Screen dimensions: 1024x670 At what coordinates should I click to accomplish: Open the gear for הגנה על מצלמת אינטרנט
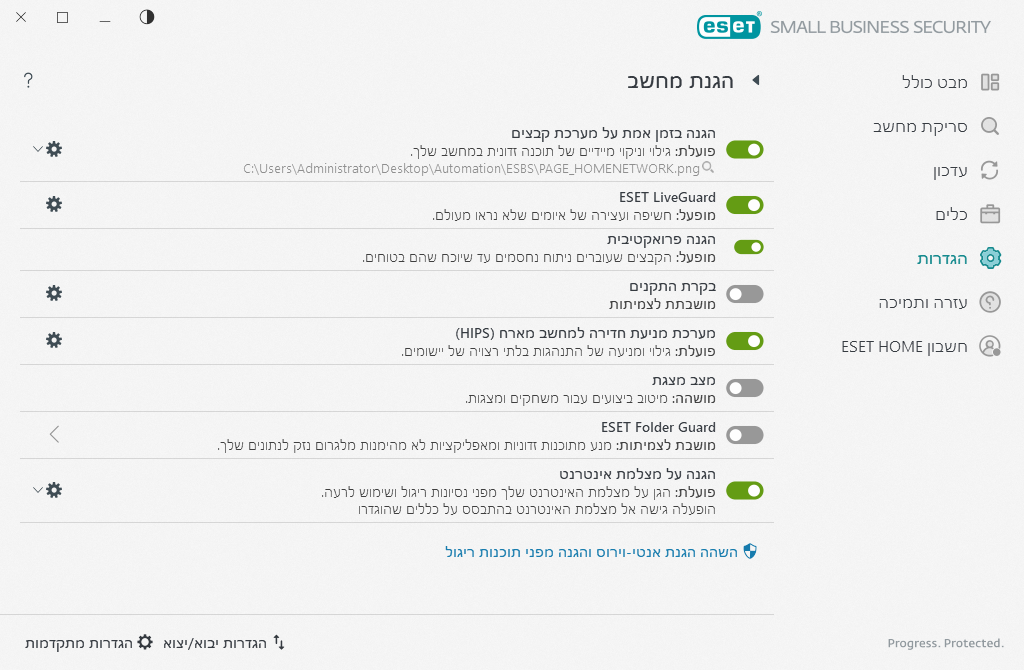54,490
